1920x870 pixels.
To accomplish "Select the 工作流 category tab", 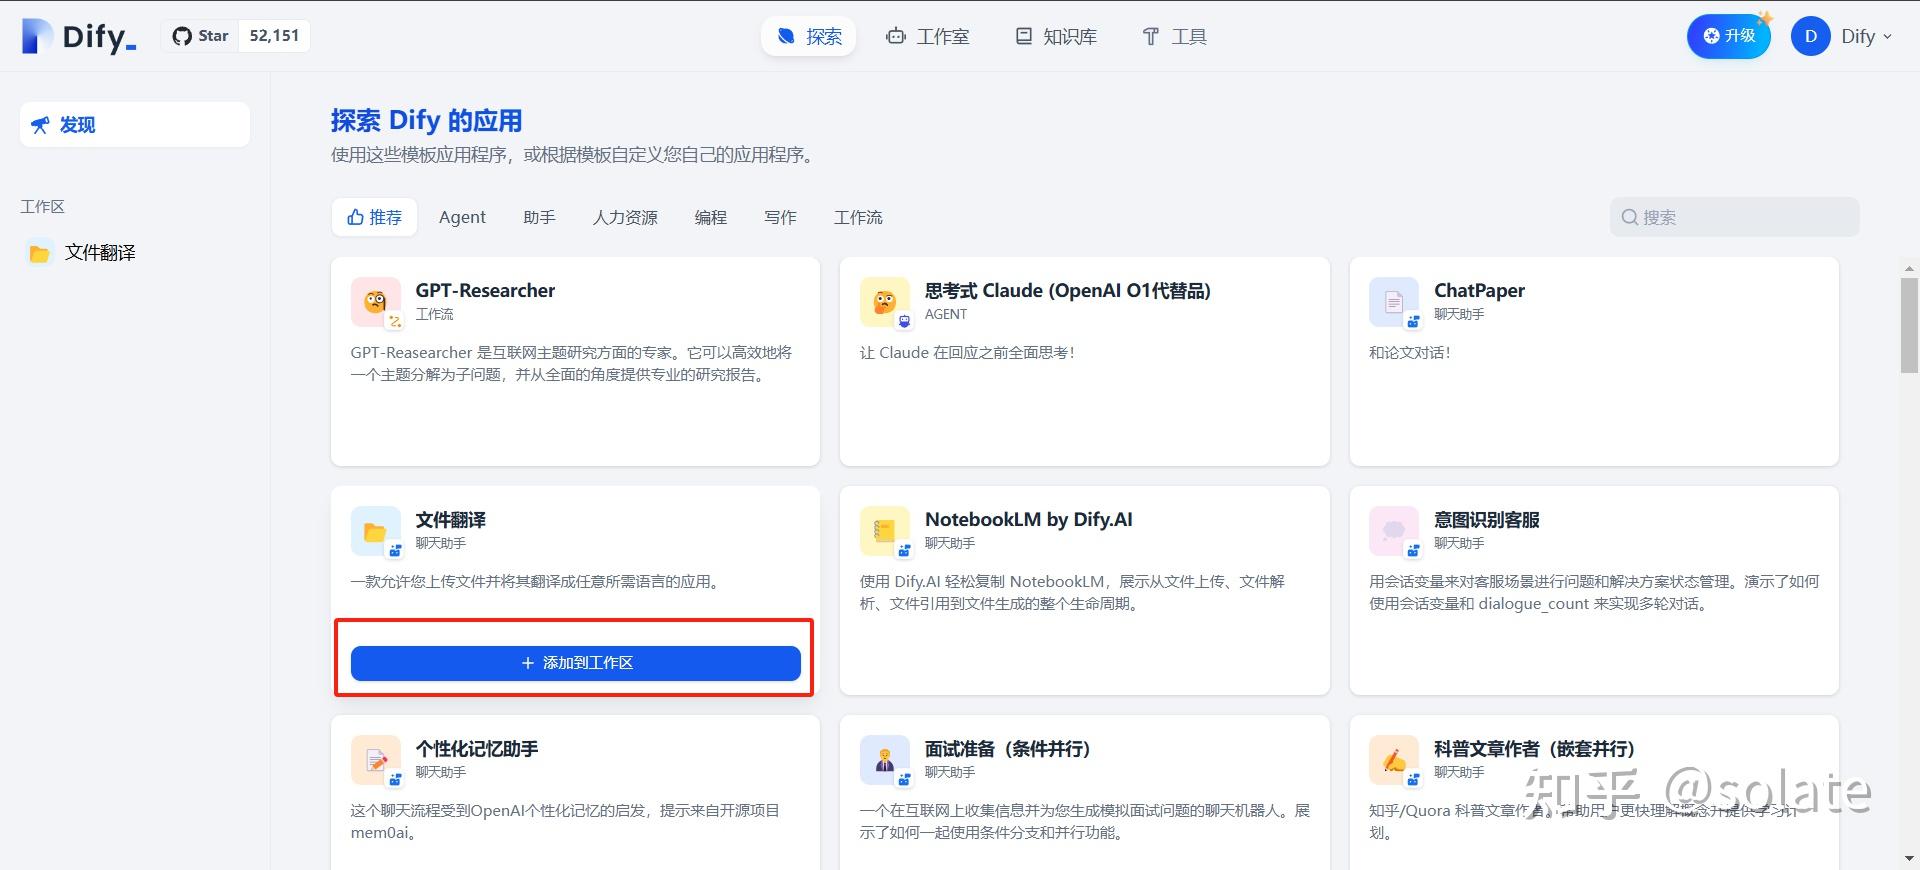I will (858, 217).
